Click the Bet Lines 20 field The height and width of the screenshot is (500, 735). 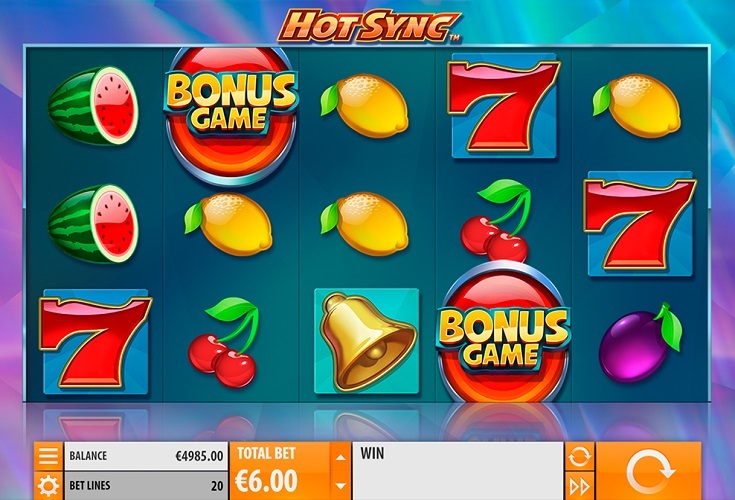pyautogui.click(x=146, y=486)
